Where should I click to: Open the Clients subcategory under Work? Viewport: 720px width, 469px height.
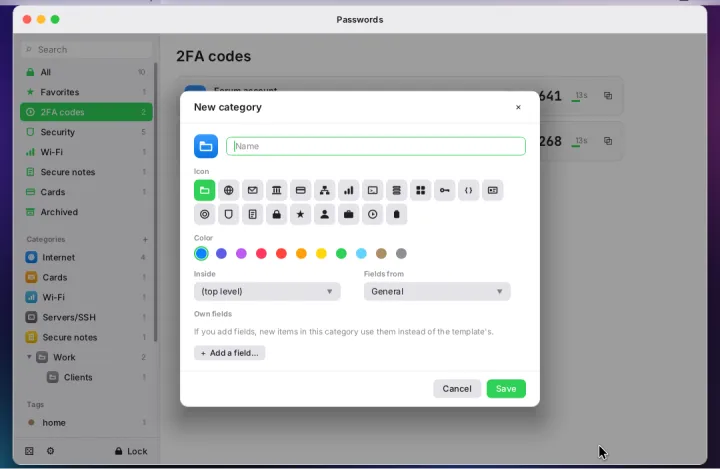click(x=86, y=377)
